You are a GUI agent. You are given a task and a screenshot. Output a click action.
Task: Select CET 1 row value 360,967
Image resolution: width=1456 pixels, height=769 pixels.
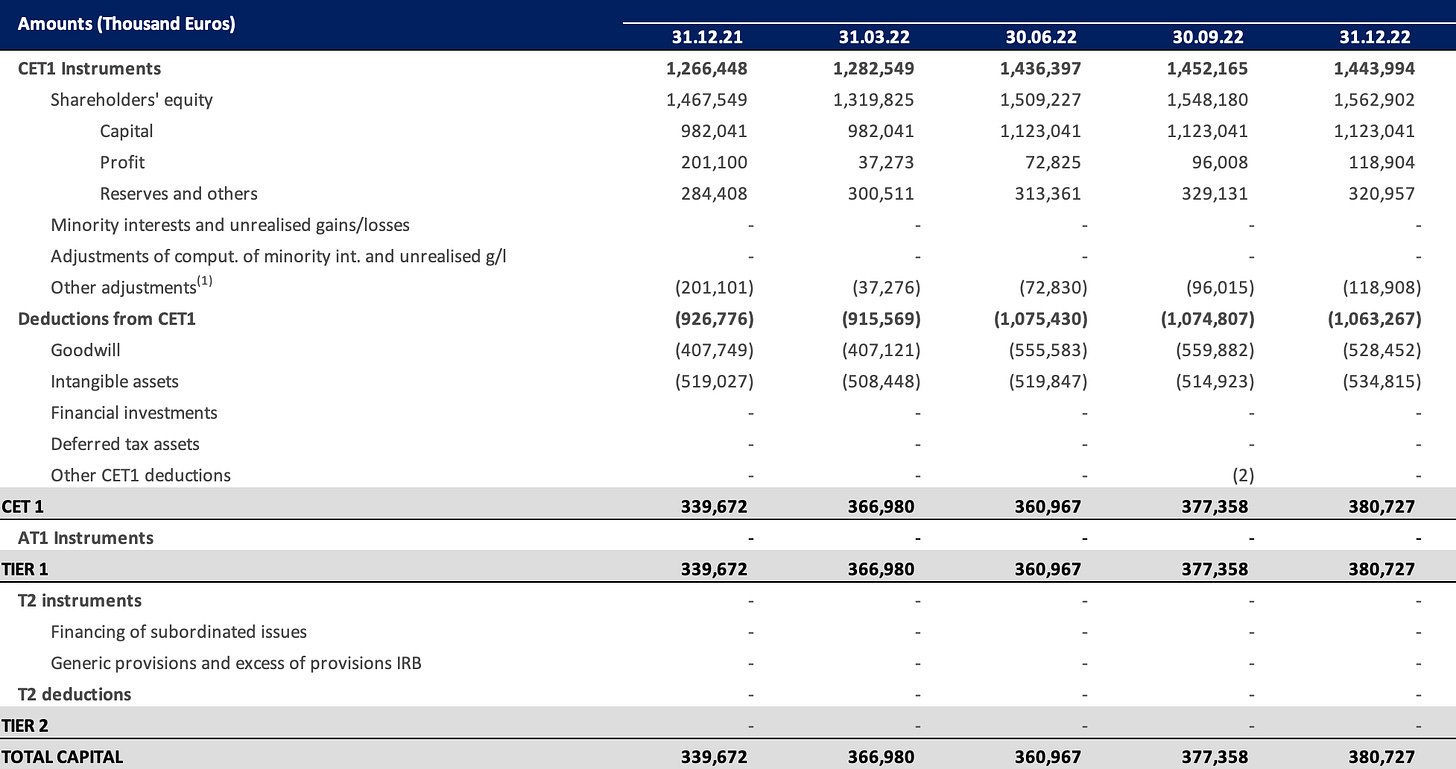point(1049,507)
